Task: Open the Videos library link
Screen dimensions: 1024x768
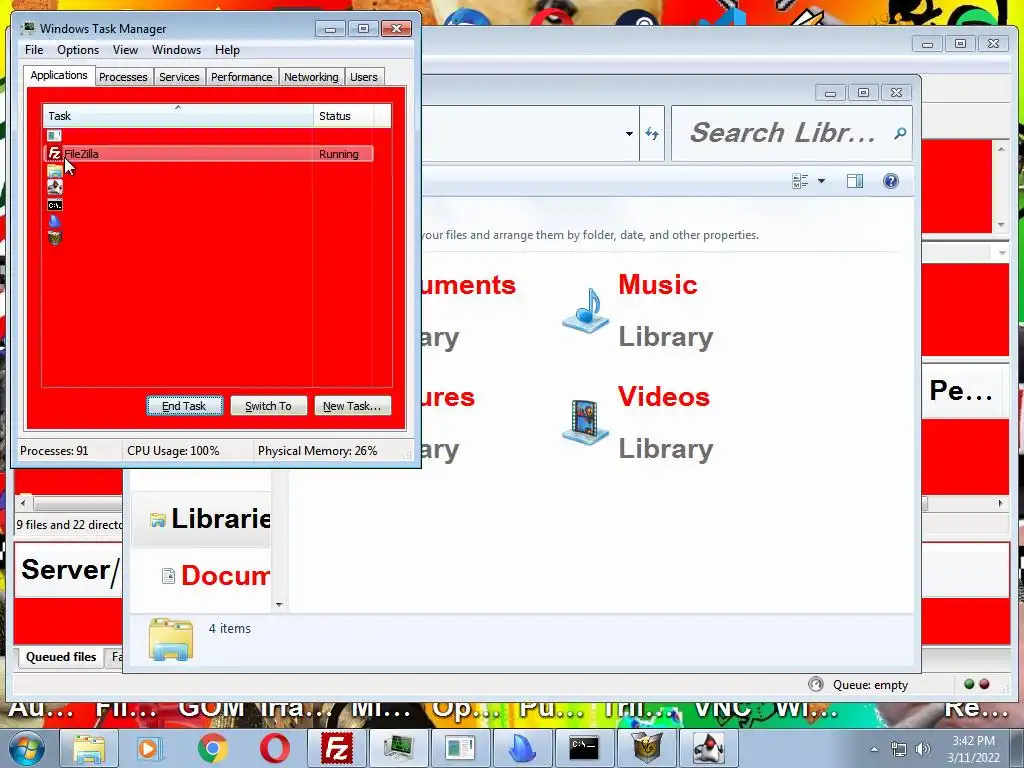Action: click(664, 397)
